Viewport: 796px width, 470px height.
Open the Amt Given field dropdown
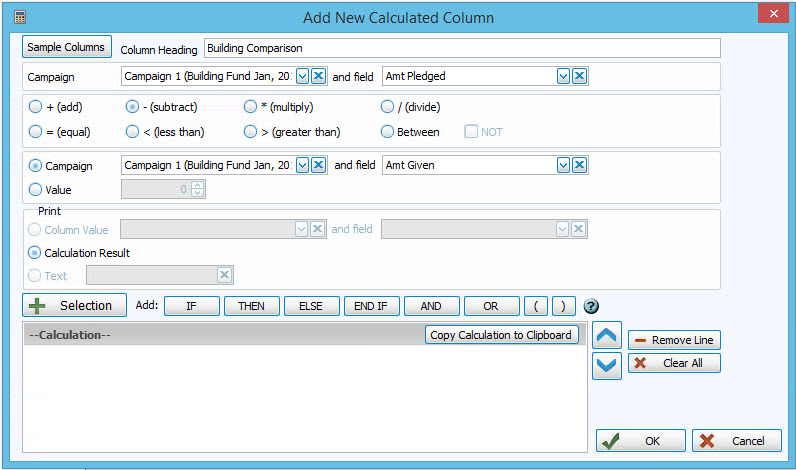click(563, 166)
